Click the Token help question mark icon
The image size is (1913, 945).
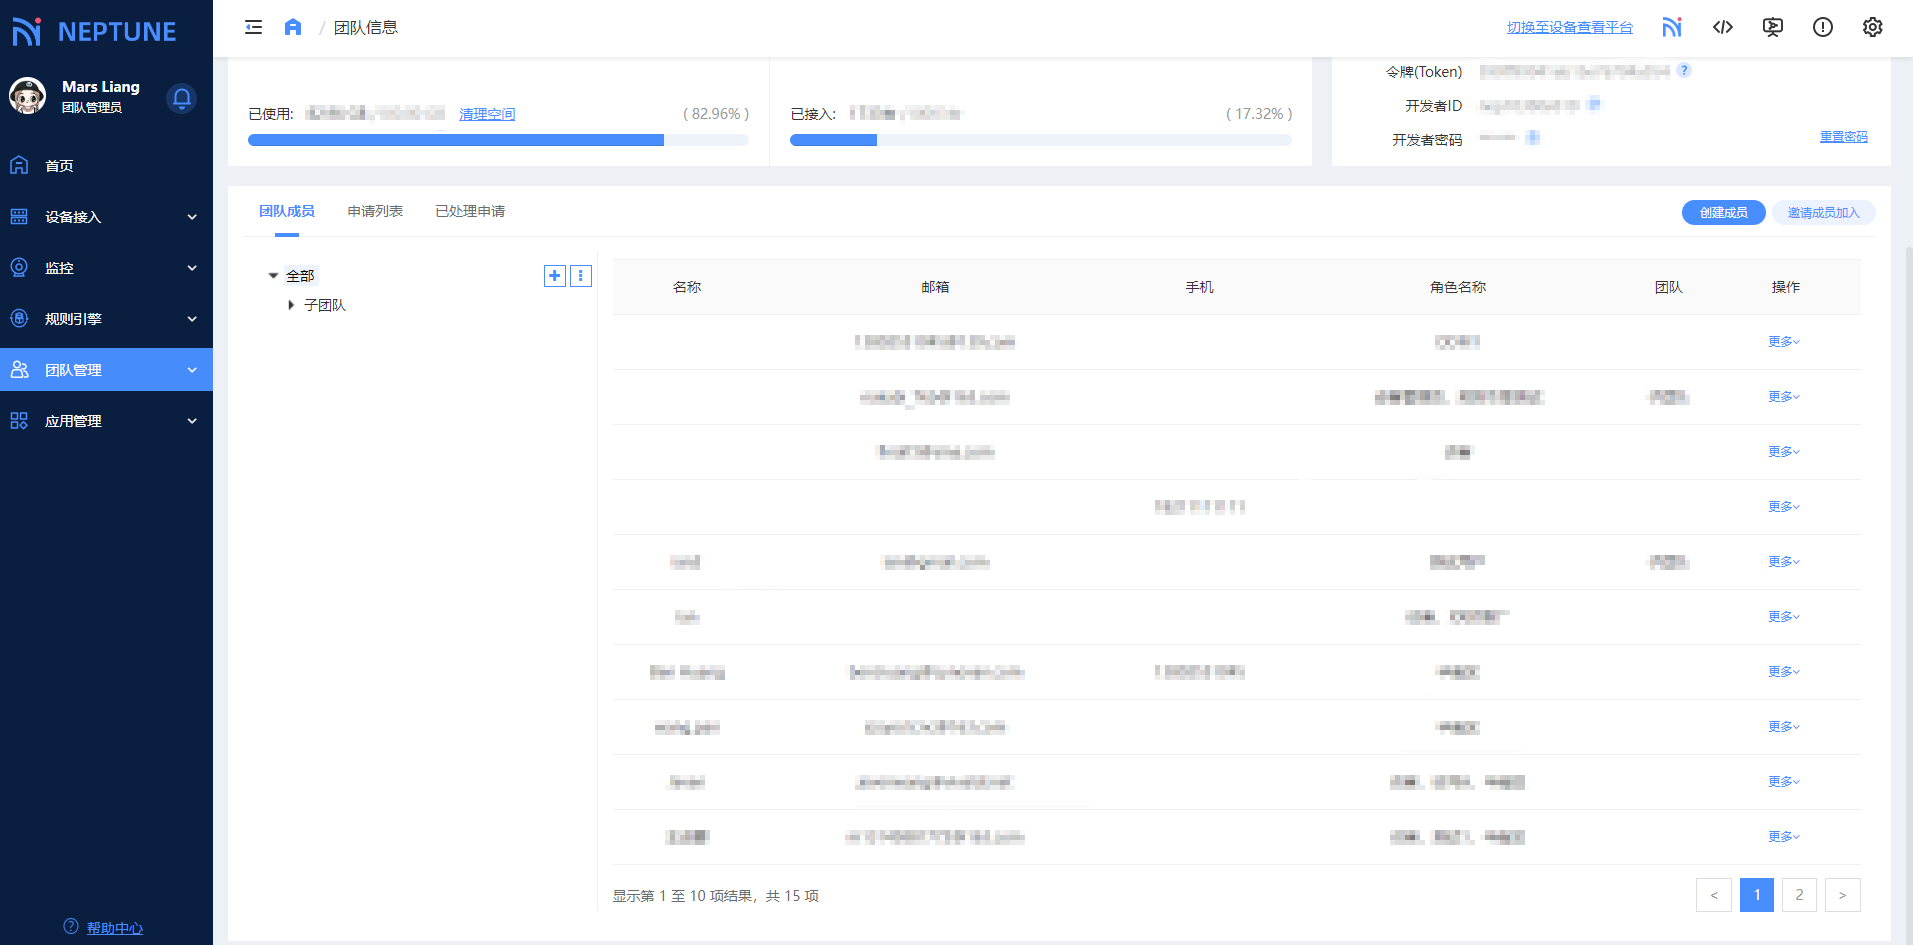point(1684,70)
